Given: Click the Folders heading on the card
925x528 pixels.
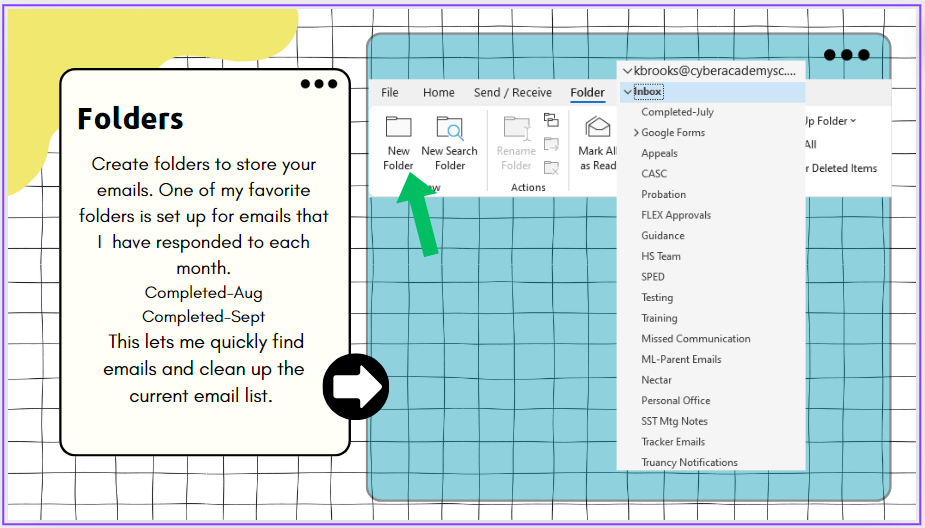Looking at the screenshot, I should pyautogui.click(x=130, y=119).
